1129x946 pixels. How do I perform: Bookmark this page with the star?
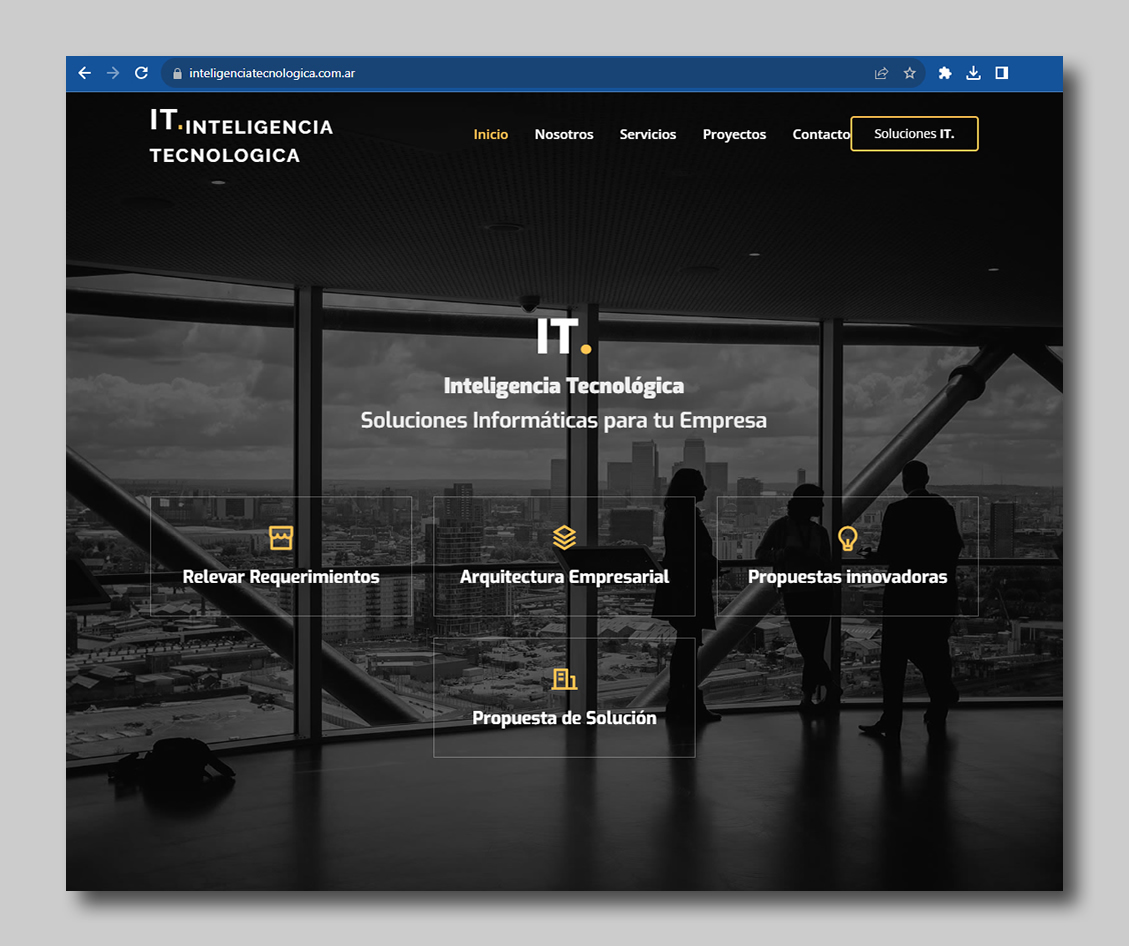[909, 73]
